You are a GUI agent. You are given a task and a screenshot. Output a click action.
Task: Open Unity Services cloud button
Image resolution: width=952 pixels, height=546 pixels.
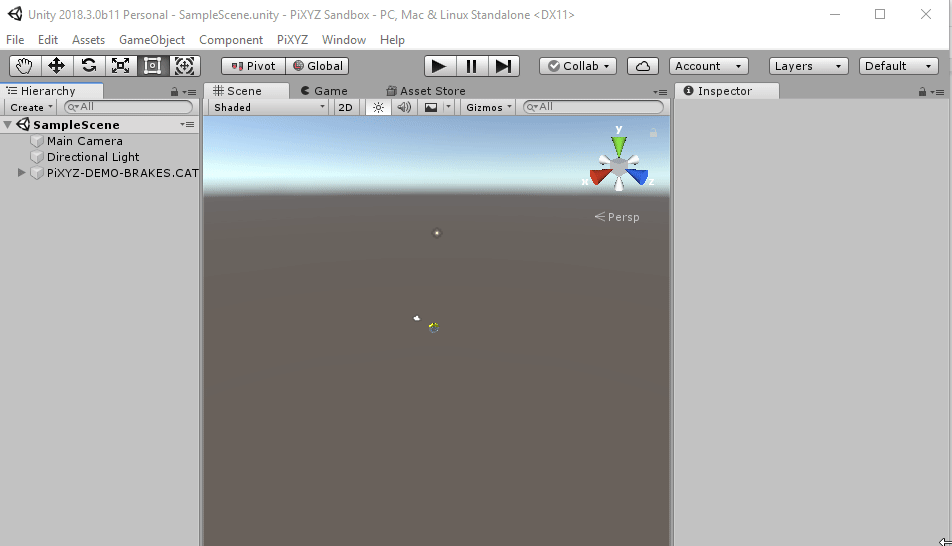tap(643, 66)
